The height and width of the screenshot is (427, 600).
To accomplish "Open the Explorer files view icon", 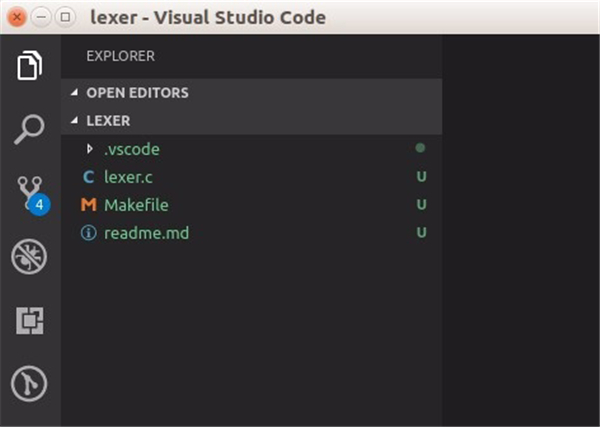I will (x=29, y=65).
